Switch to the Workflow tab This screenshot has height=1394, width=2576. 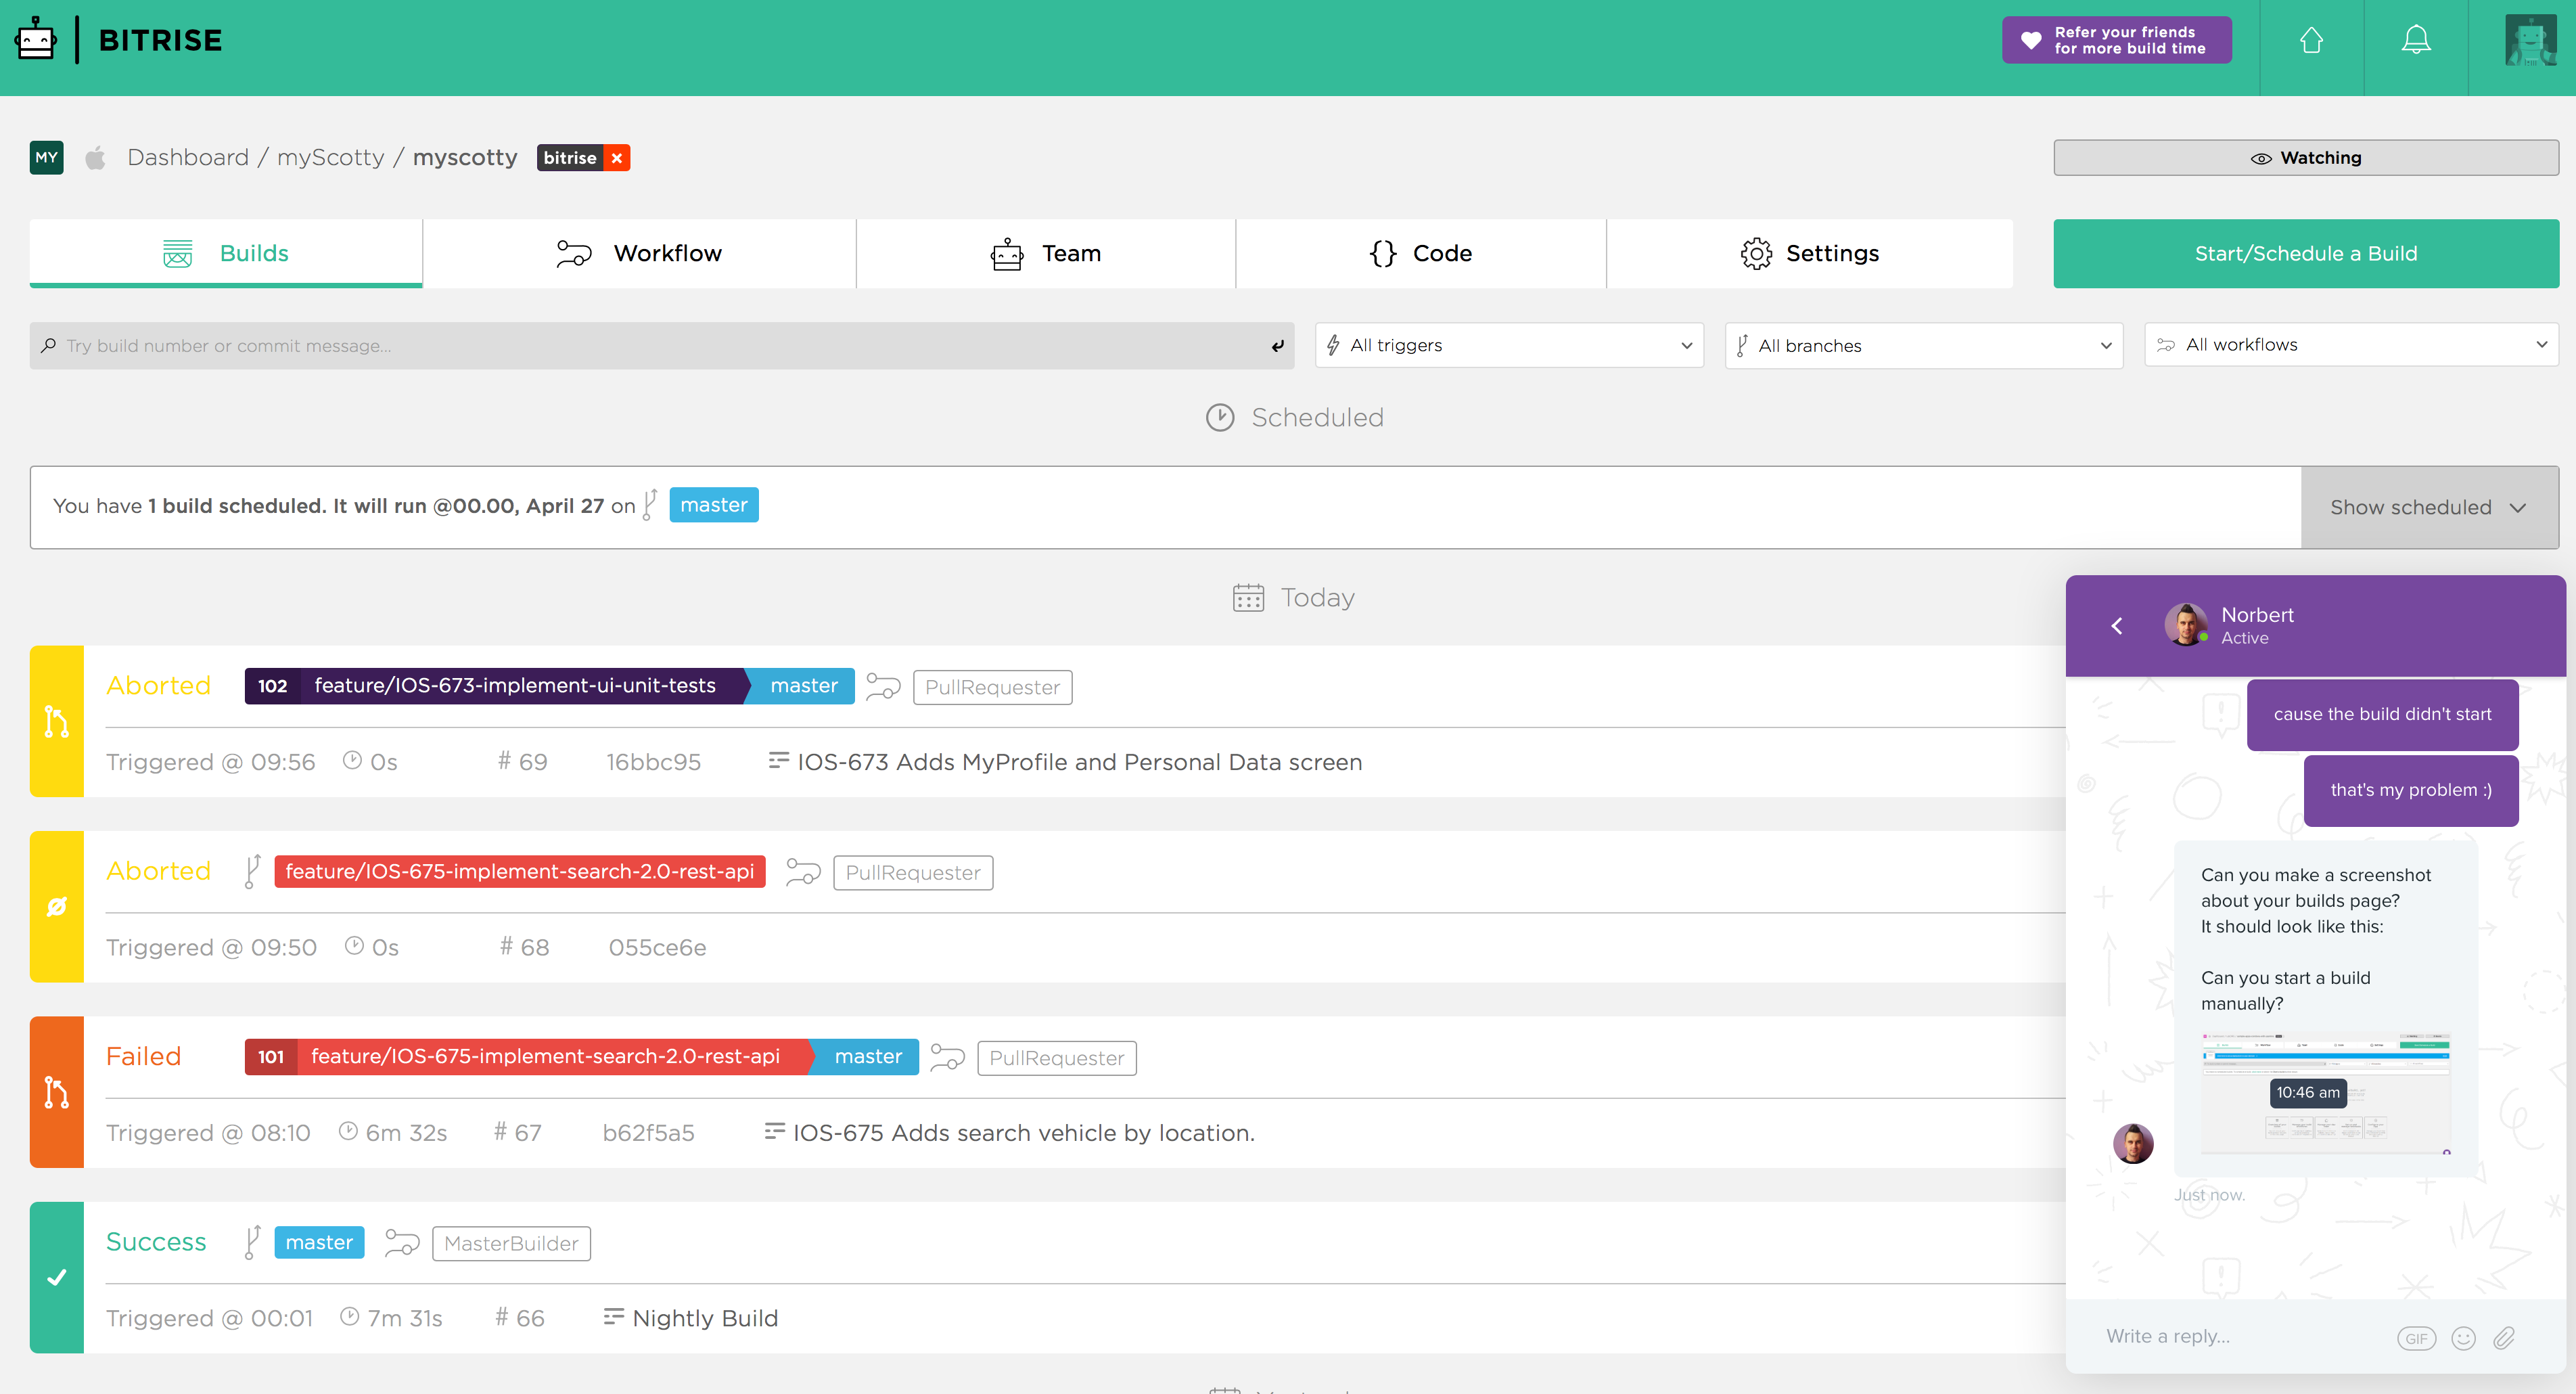point(639,253)
